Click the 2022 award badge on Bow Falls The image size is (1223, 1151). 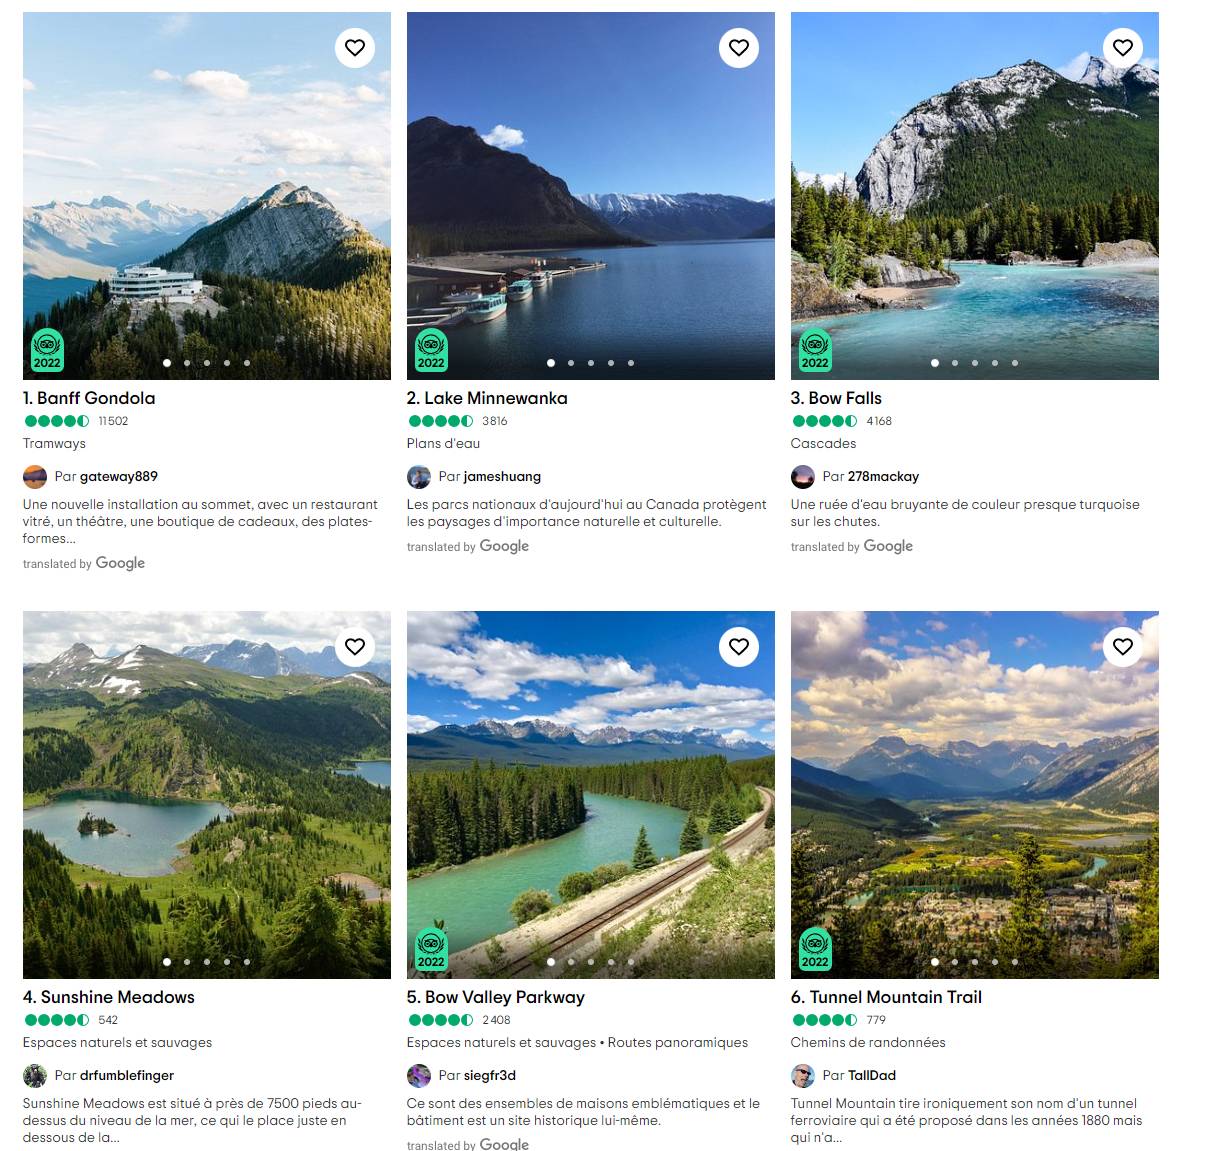815,350
